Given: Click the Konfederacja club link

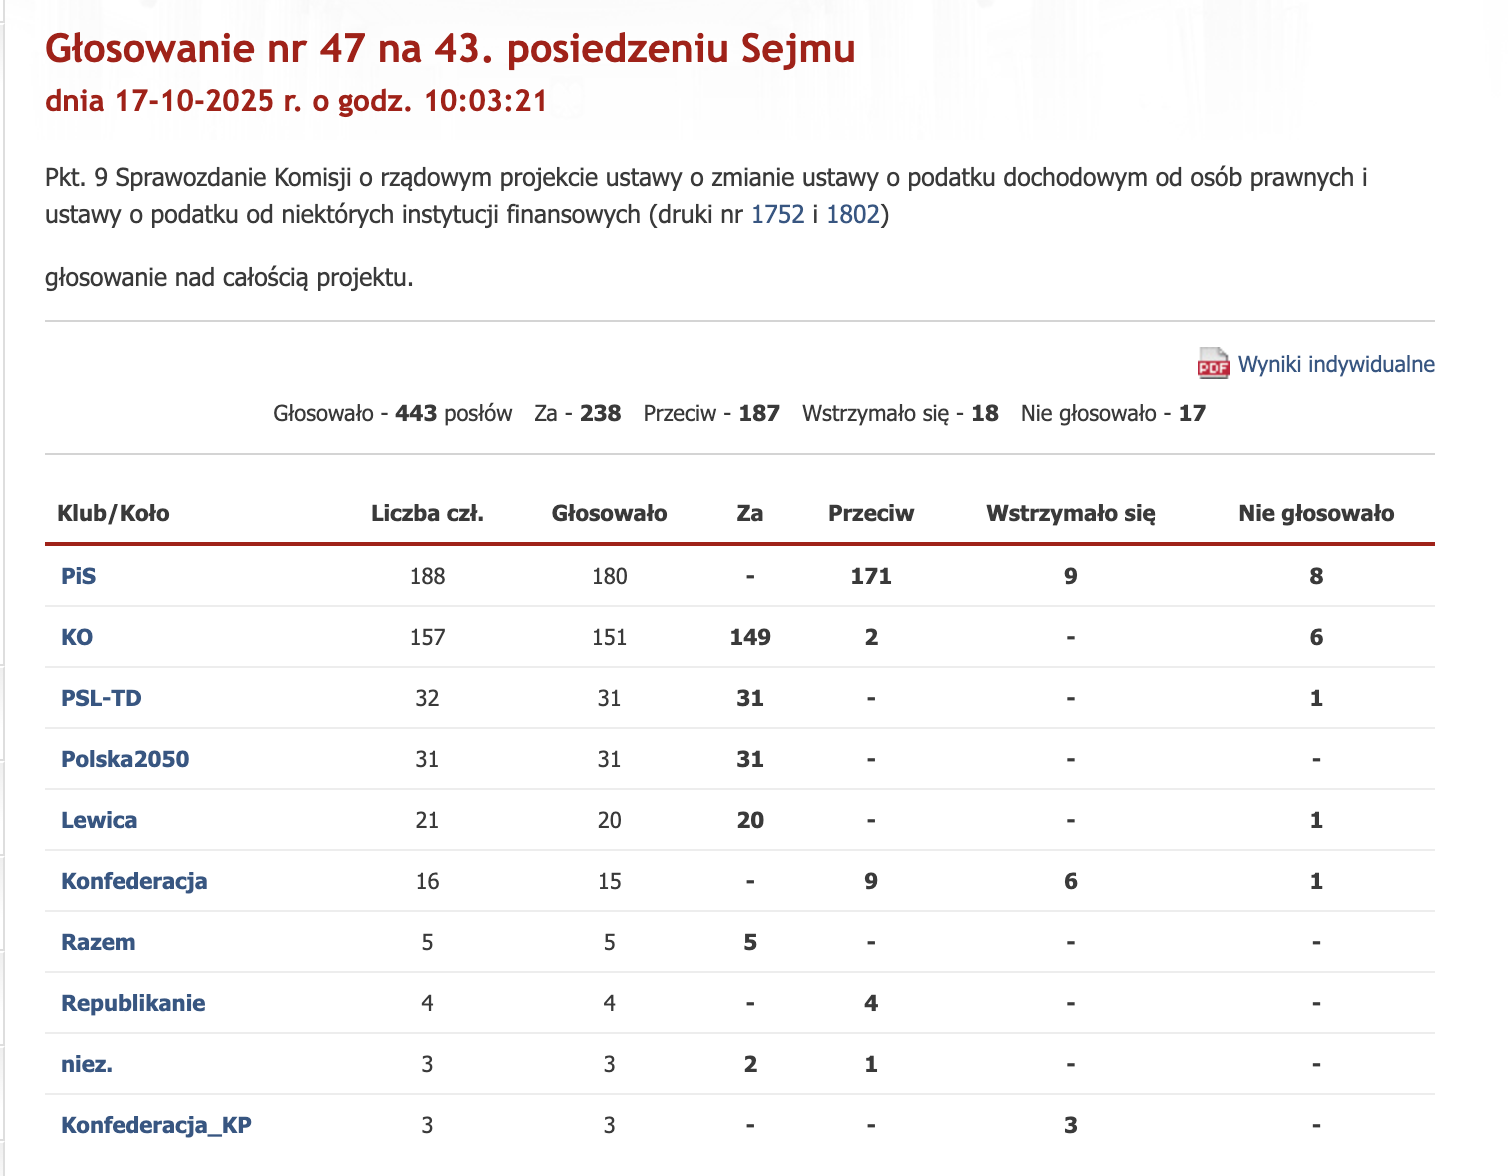Looking at the screenshot, I should [x=134, y=881].
